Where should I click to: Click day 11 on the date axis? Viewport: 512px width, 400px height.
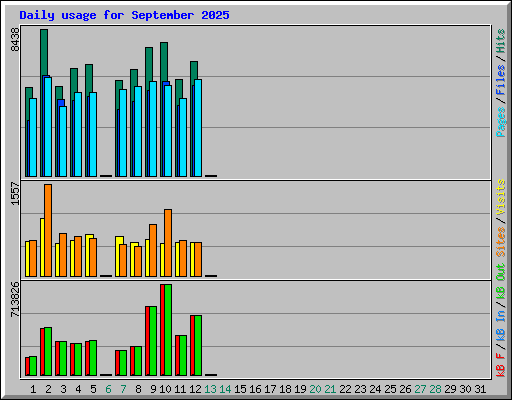click(x=180, y=389)
